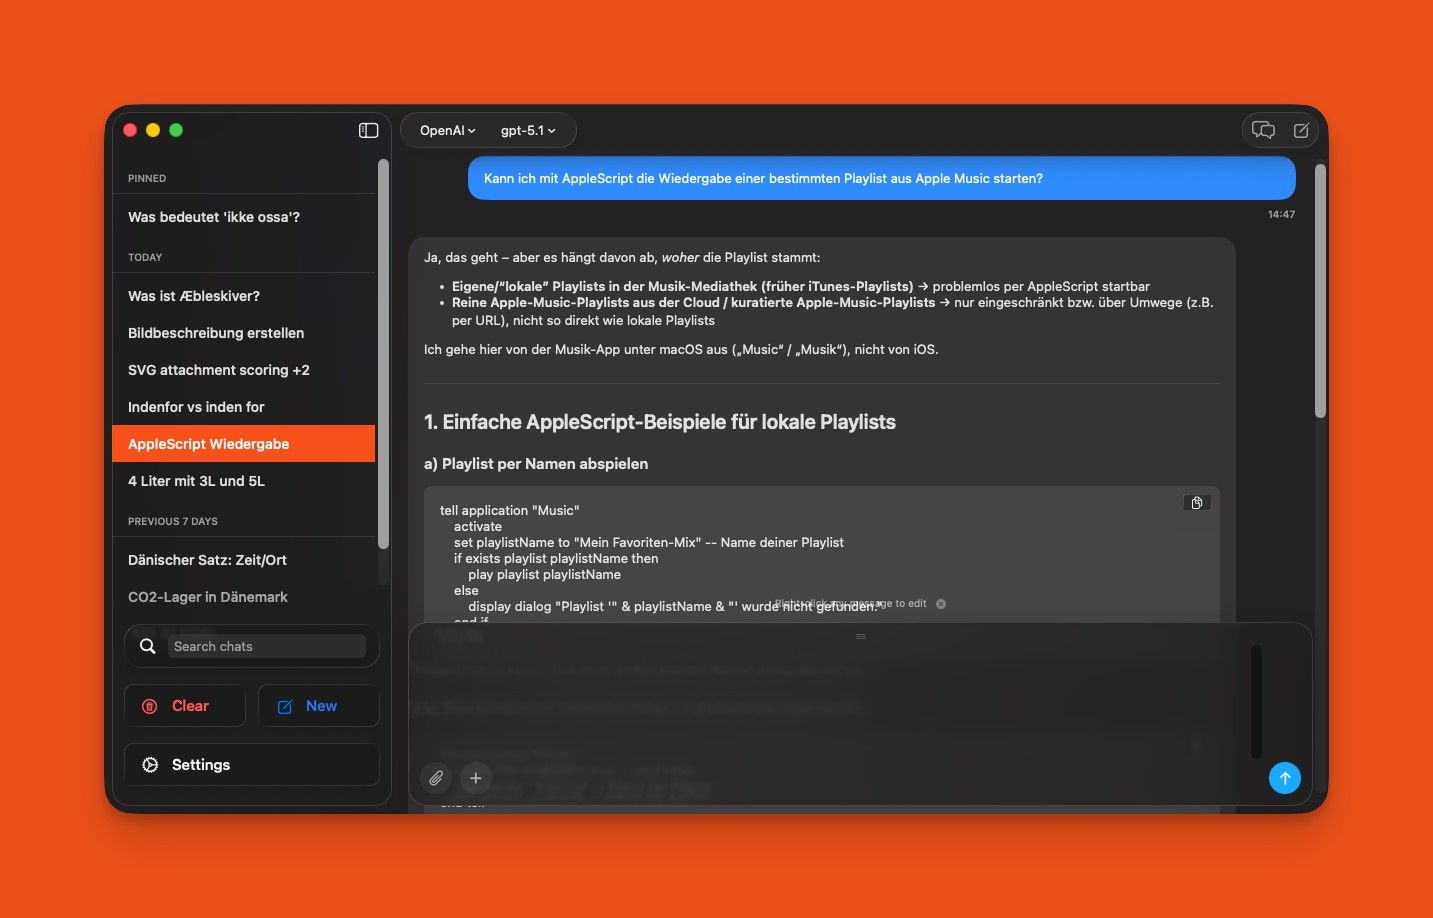This screenshot has height=918, width=1433.
Task: Click the chat bubbles icon at top right
Action: tap(1263, 131)
